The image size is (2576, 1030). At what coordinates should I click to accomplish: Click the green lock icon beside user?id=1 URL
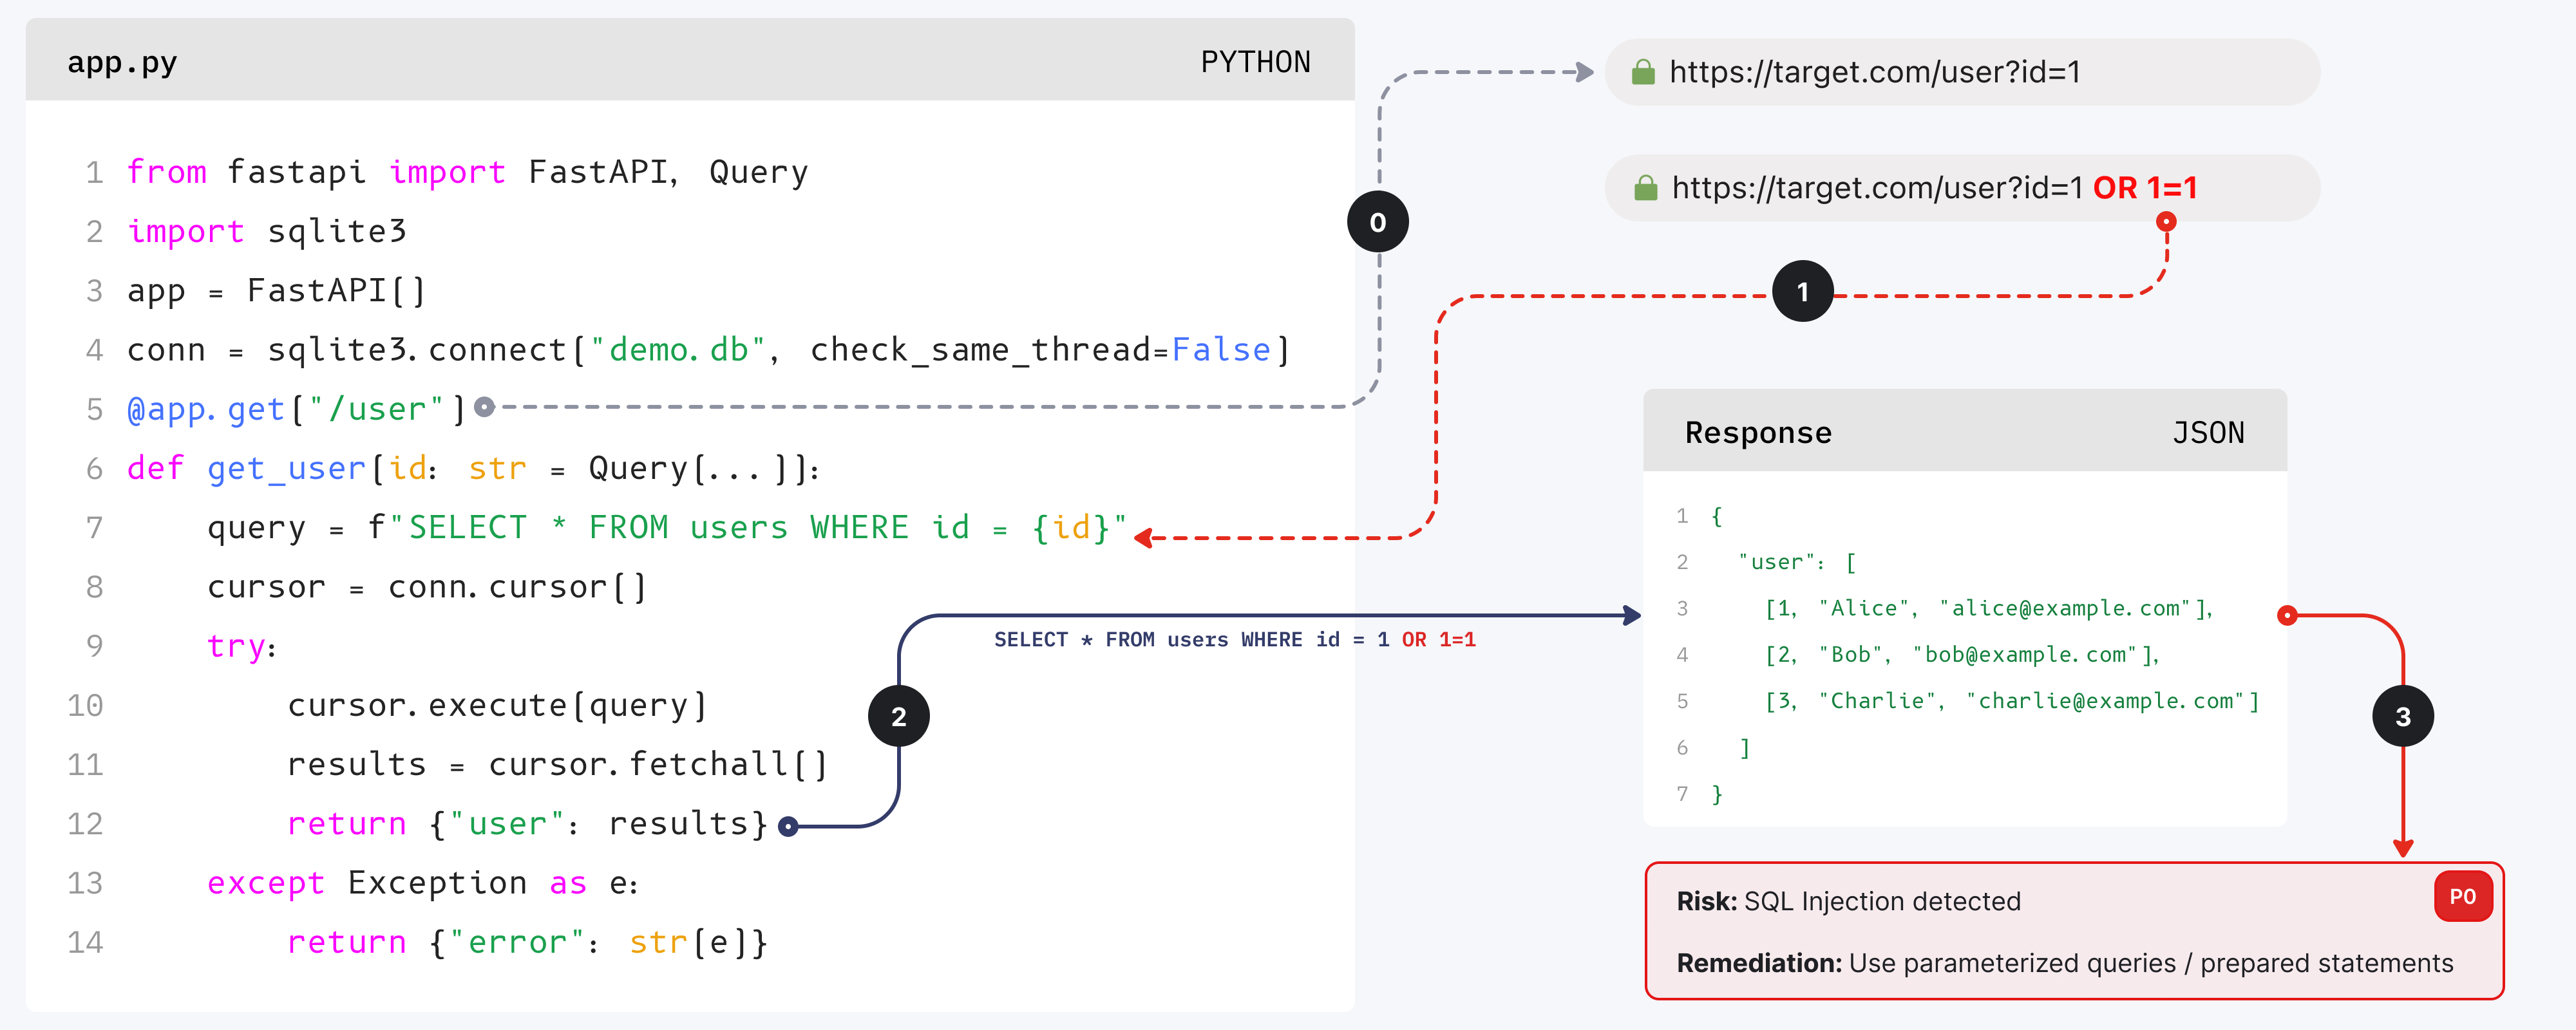click(x=1643, y=71)
